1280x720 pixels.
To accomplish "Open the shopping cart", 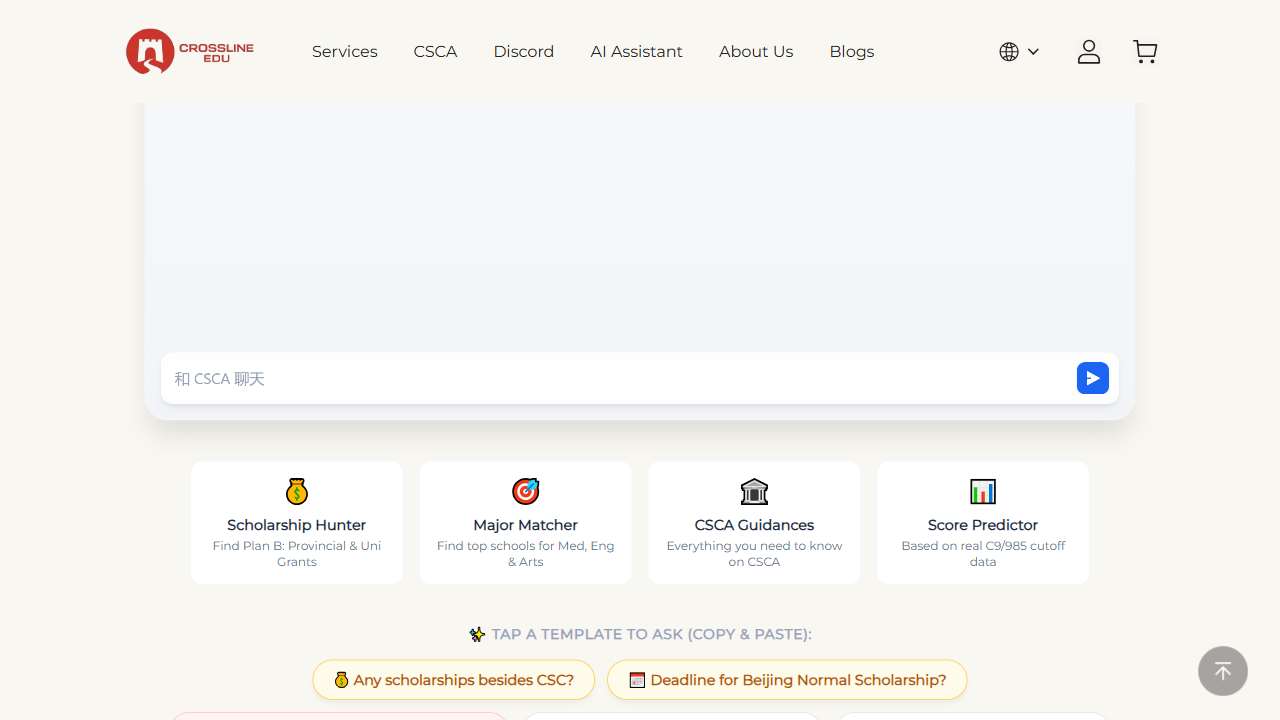I will coord(1145,52).
